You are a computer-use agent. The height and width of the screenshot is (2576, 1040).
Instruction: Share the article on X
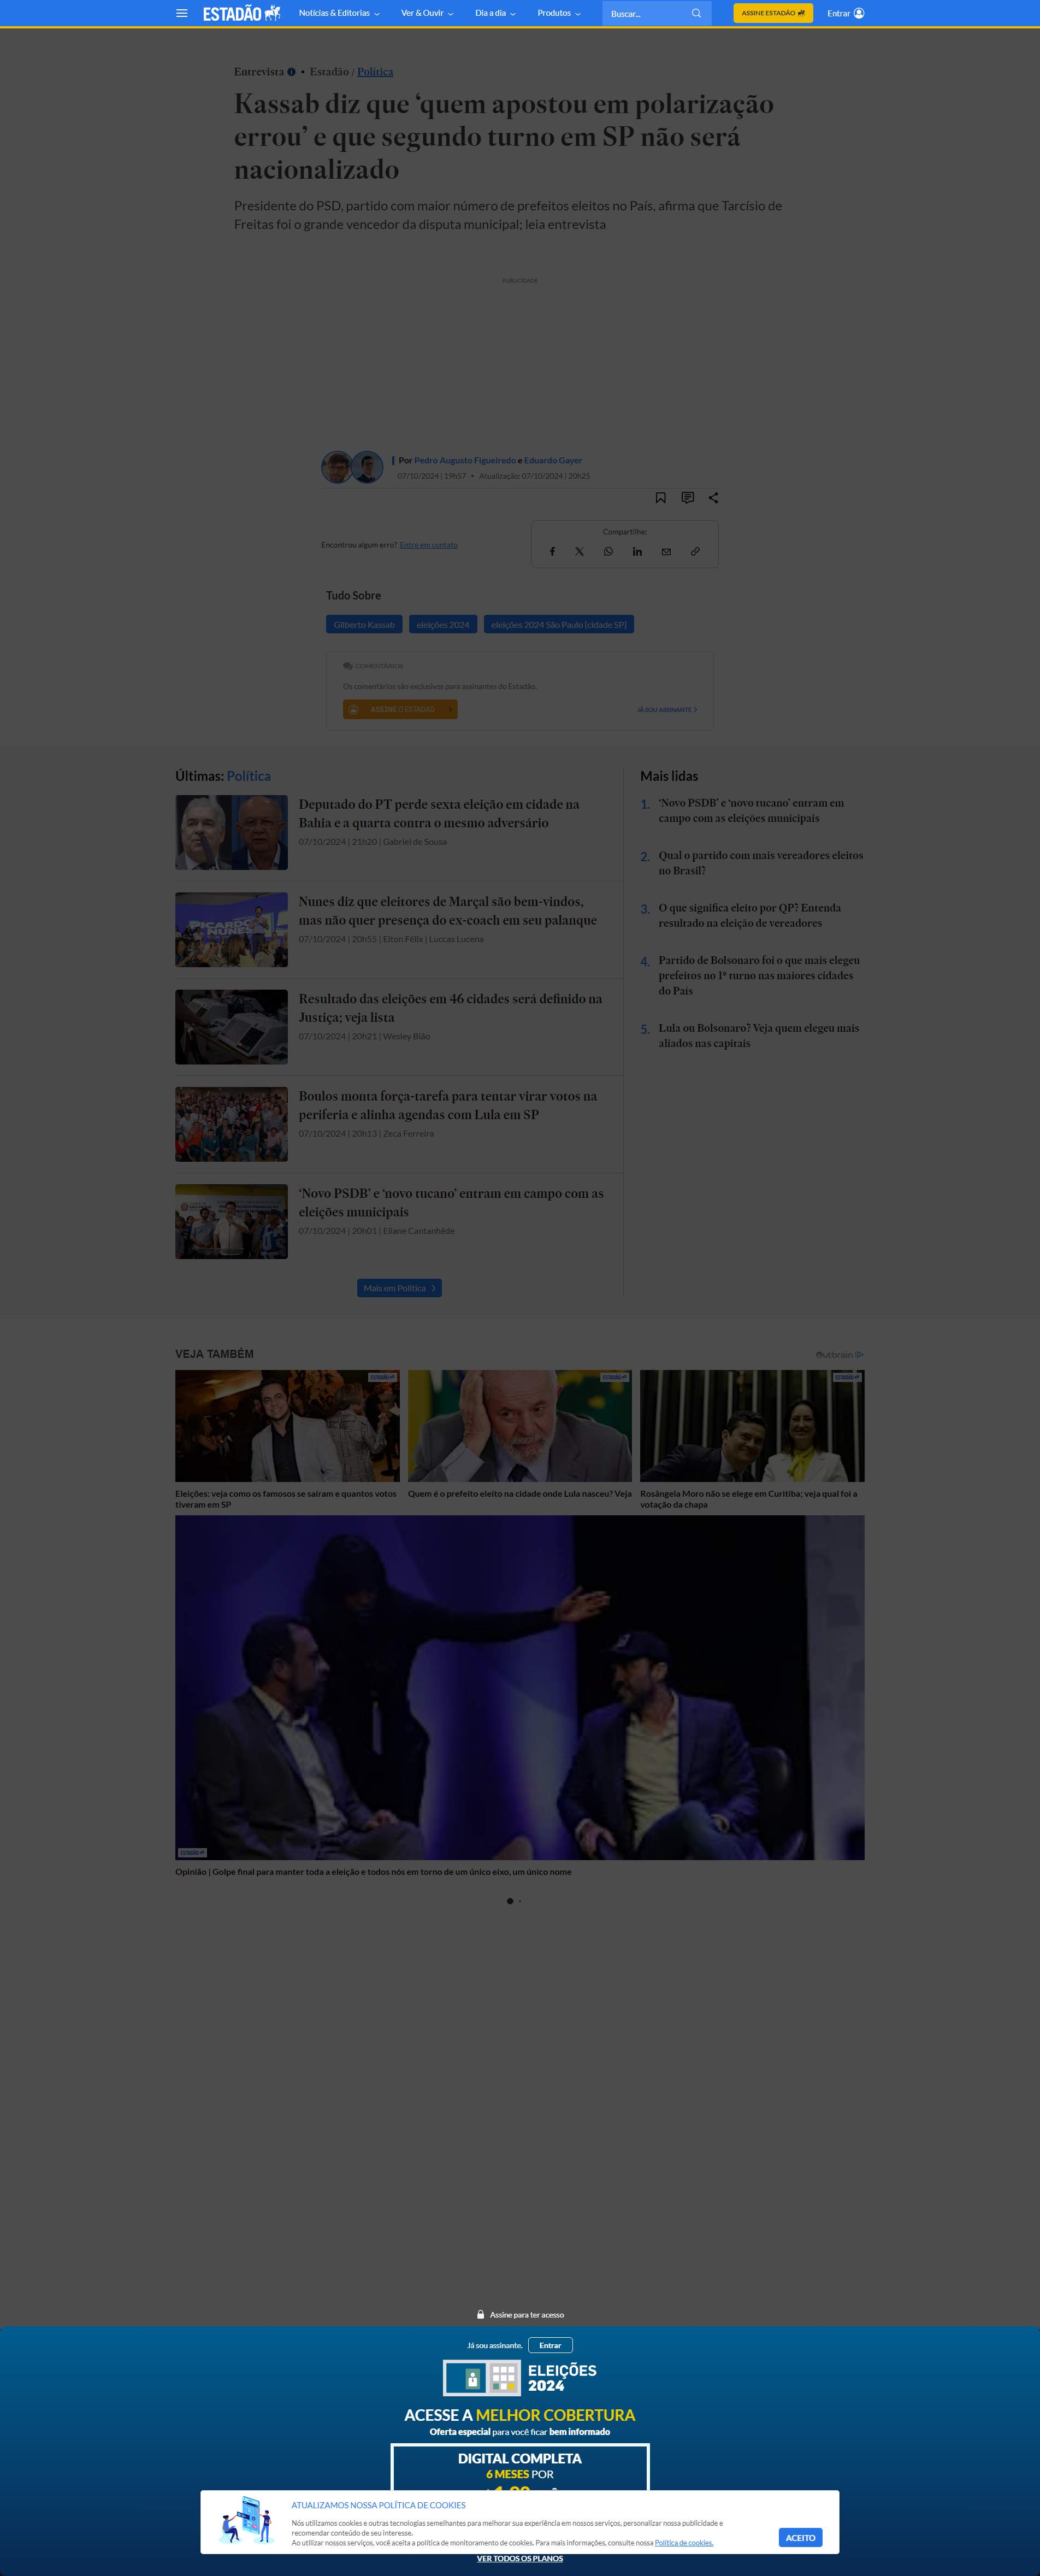click(579, 552)
